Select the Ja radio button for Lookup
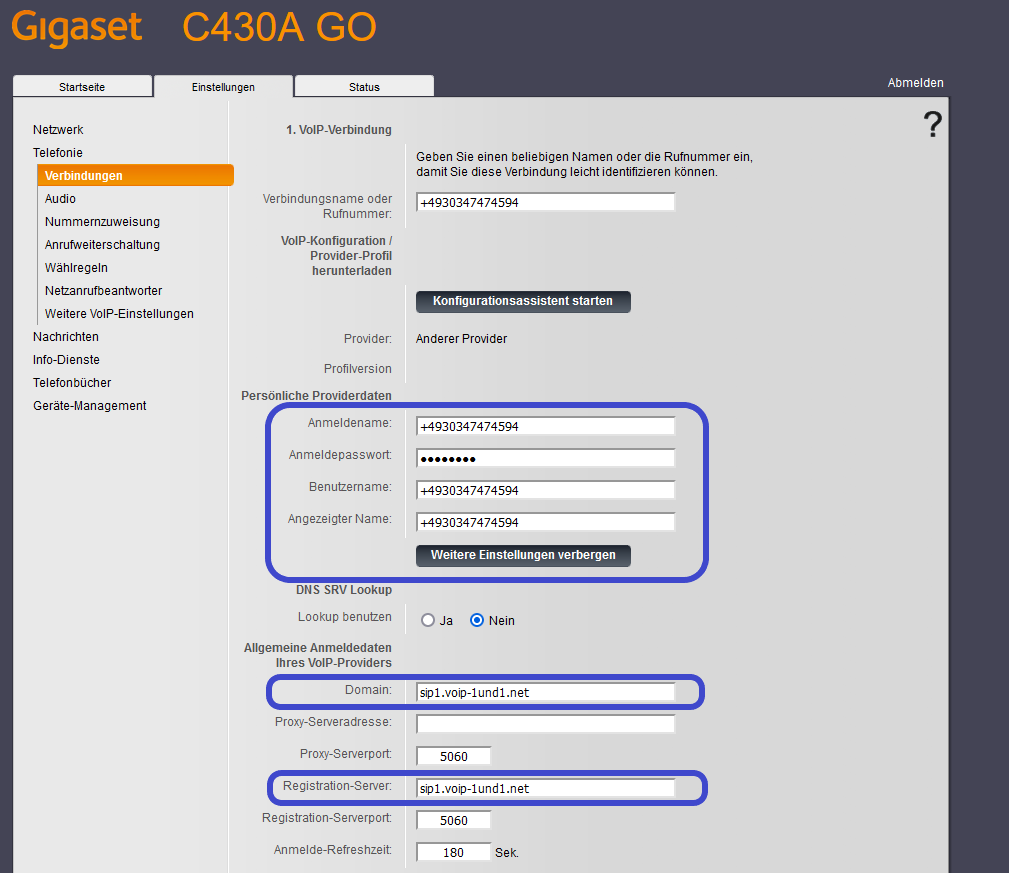Viewport: 1009px width, 873px height. [x=428, y=620]
